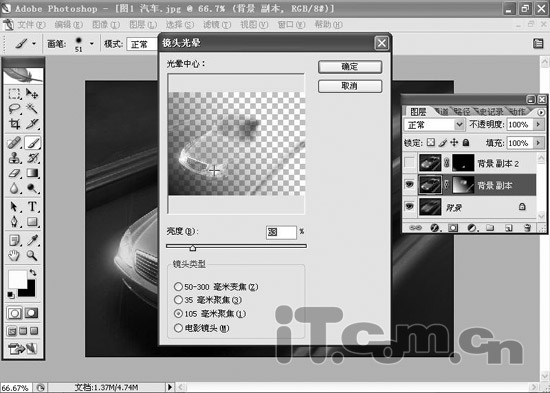Select the Shape tool
The height and width of the screenshot is (393, 550).
coord(32,222)
